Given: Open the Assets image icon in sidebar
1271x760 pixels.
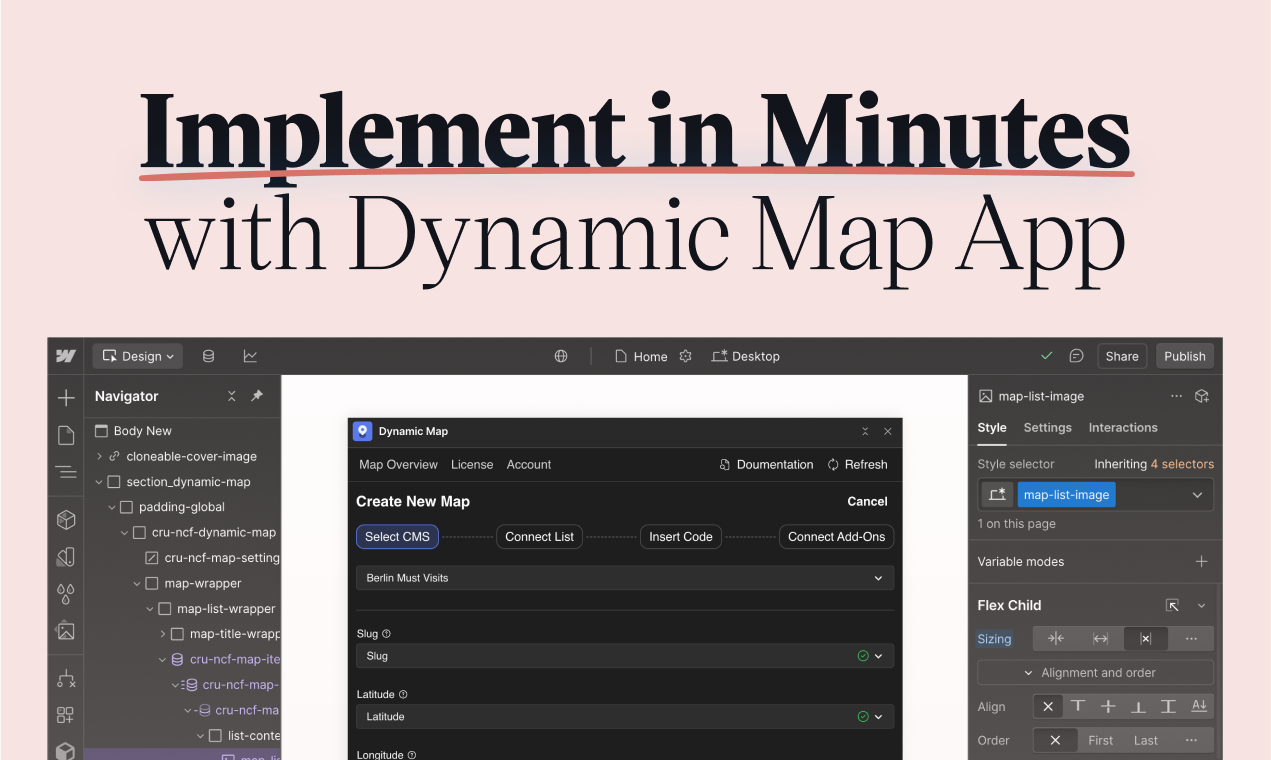Looking at the screenshot, I should (66, 631).
